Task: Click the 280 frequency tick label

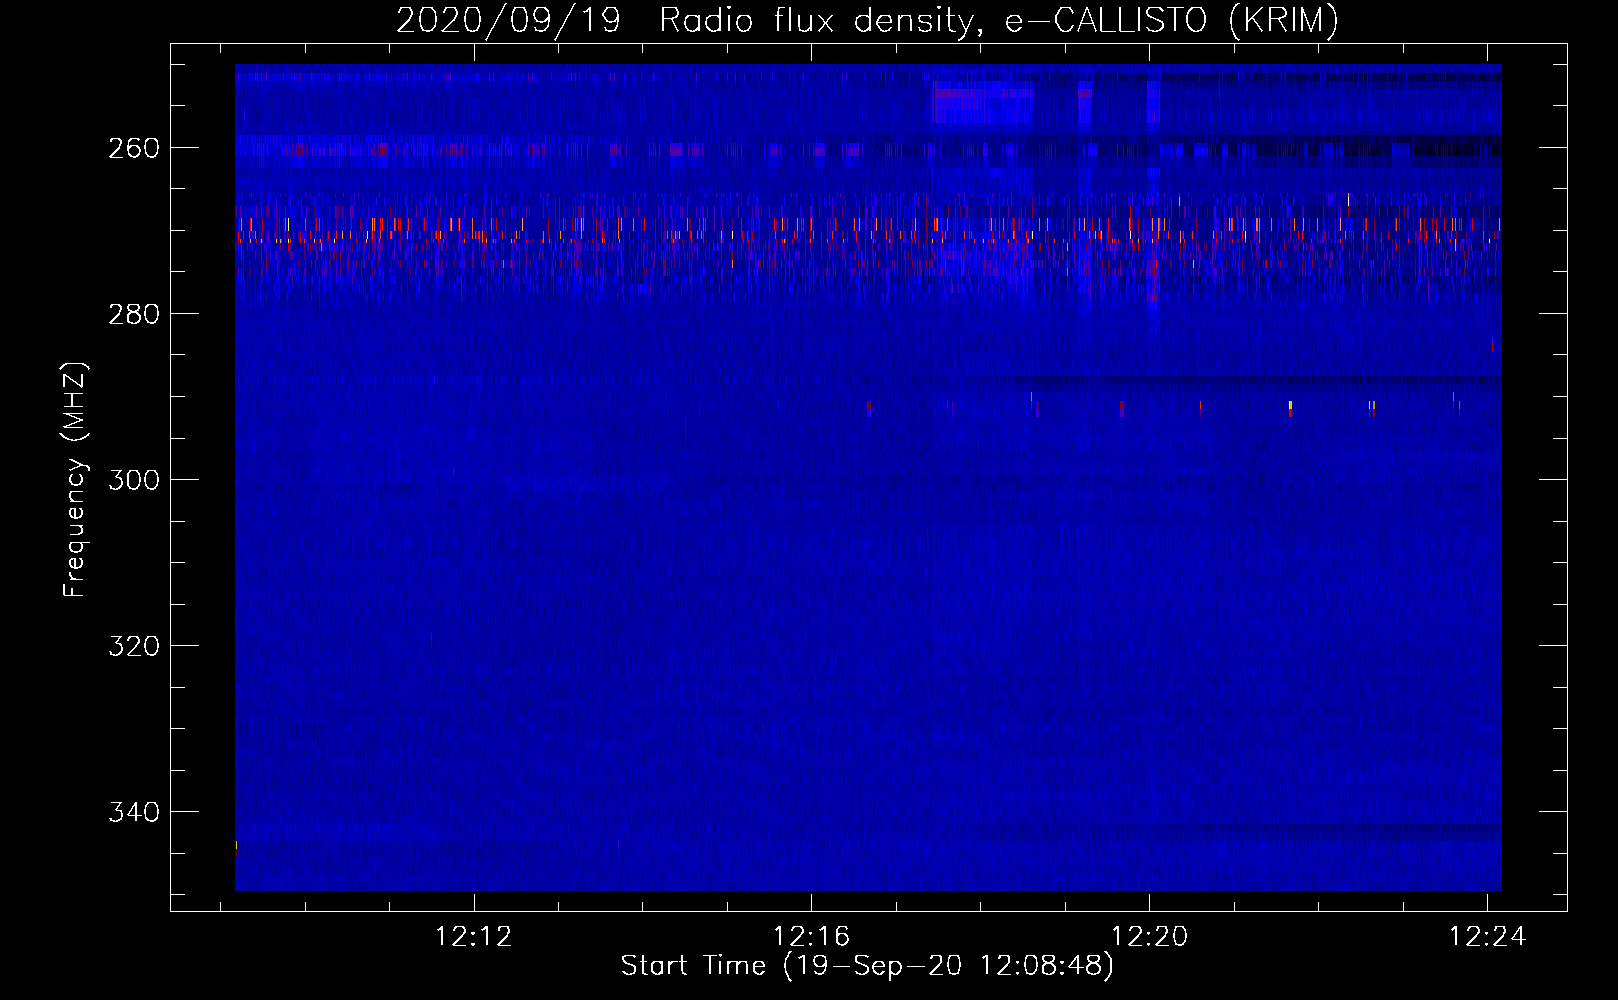Action: 134,314
